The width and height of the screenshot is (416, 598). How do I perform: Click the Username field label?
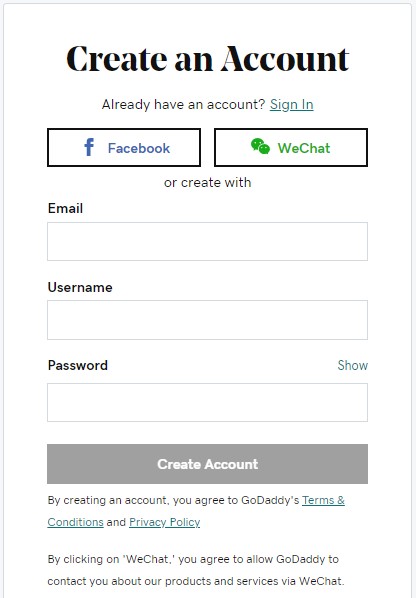80,287
